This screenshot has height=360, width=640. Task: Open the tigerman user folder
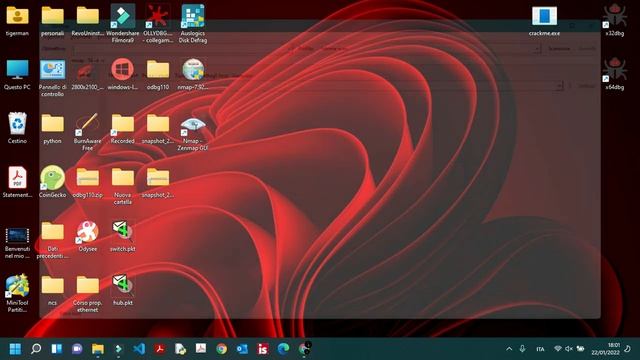coord(17,16)
